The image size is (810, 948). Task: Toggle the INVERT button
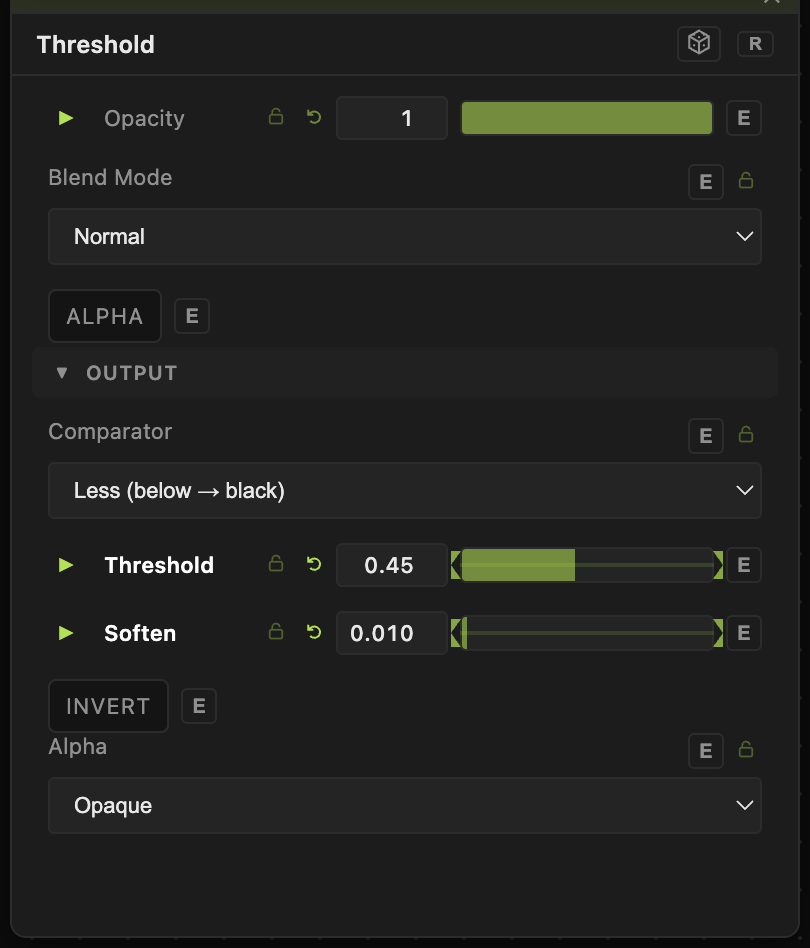[108, 706]
